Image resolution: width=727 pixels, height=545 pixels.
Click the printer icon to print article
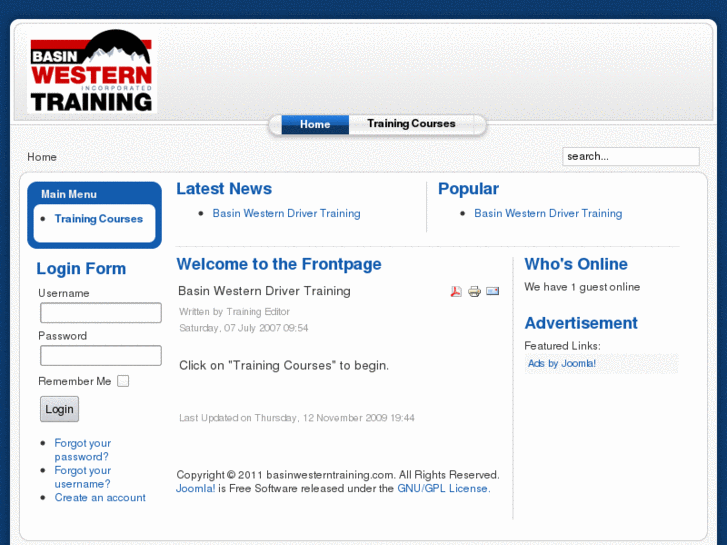click(474, 291)
